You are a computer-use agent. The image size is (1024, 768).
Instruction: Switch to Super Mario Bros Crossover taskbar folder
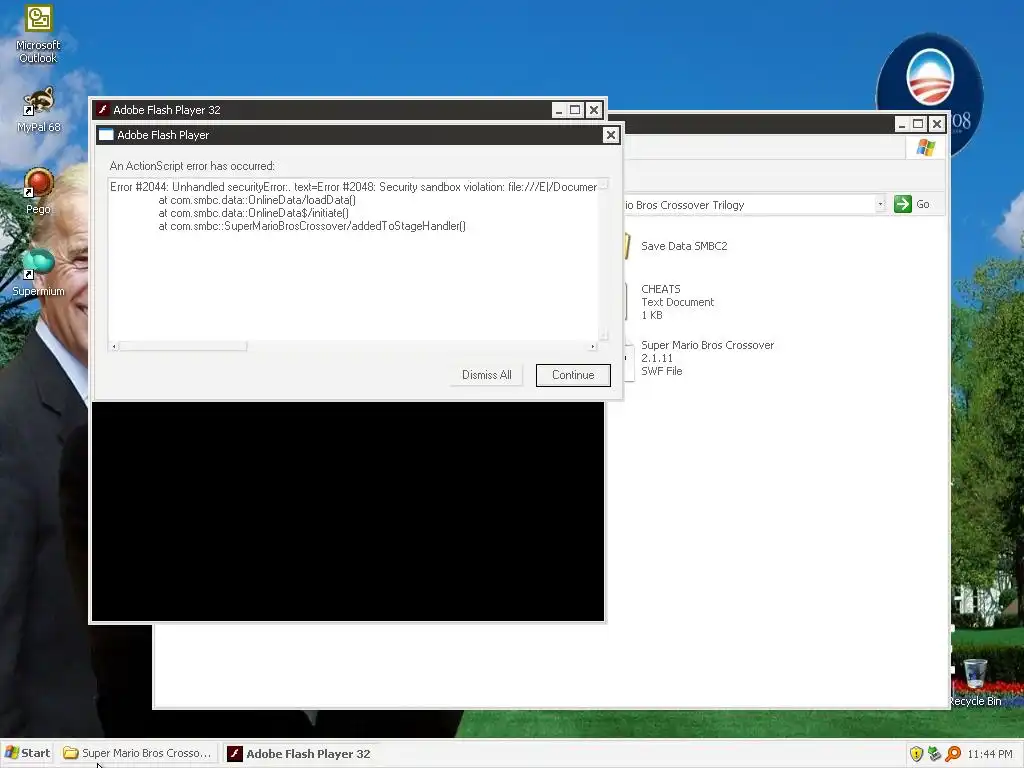[x=137, y=753]
